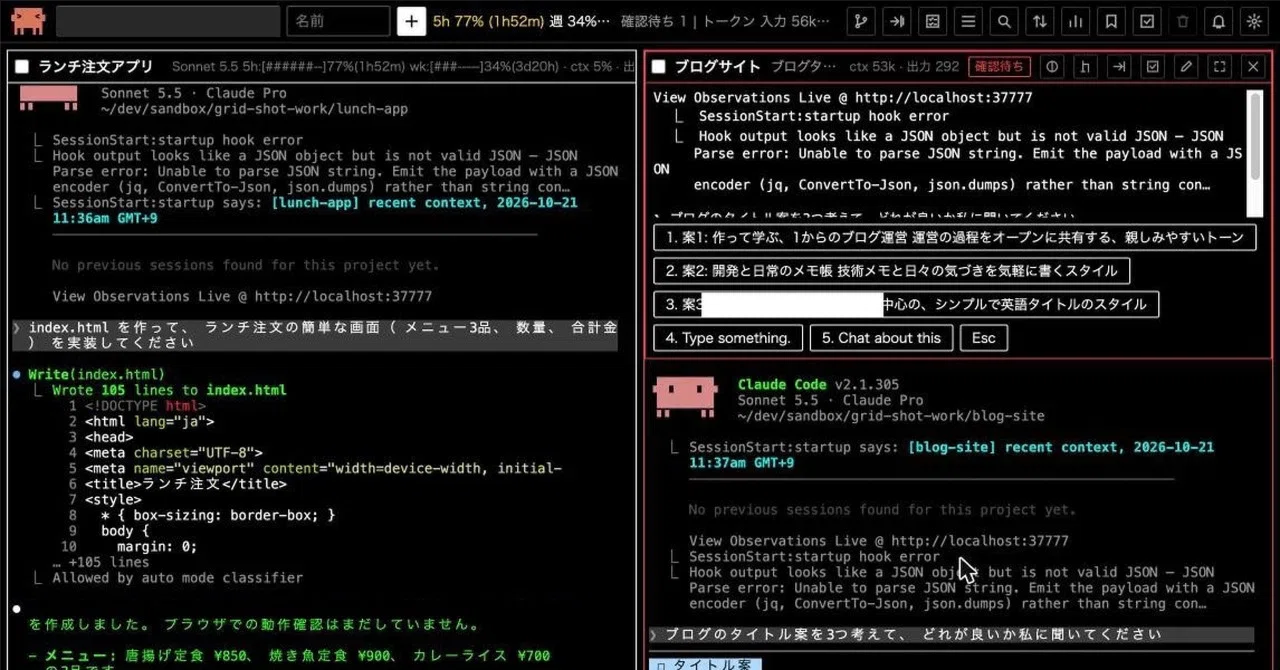
Task: Click the arrow-to-bar icon in top toolbar
Action: [898, 21]
